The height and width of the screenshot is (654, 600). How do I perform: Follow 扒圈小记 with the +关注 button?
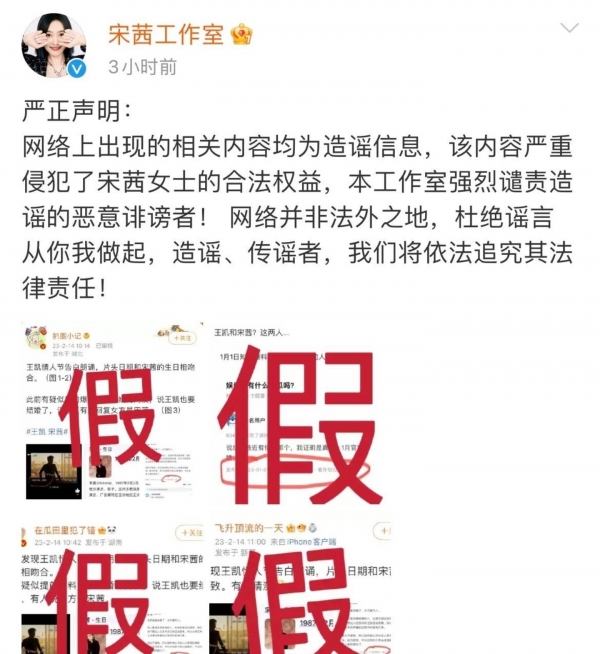pos(182,338)
